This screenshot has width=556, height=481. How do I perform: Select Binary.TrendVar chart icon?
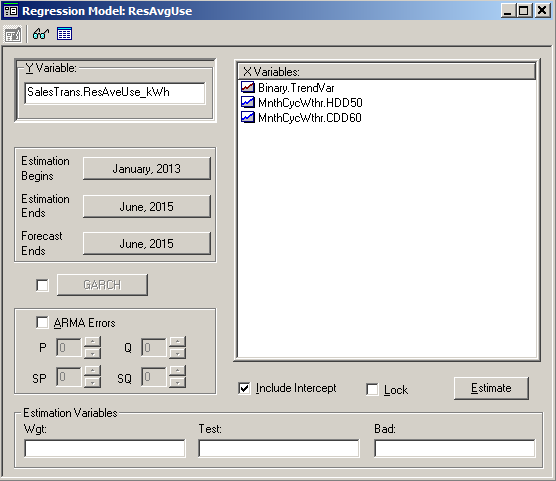click(x=248, y=87)
